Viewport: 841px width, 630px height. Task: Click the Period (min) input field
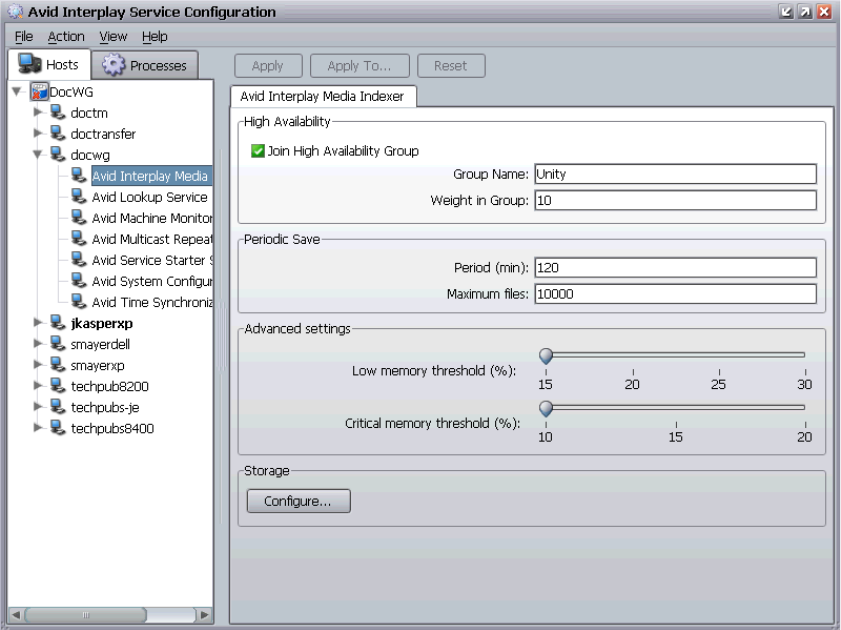675,267
